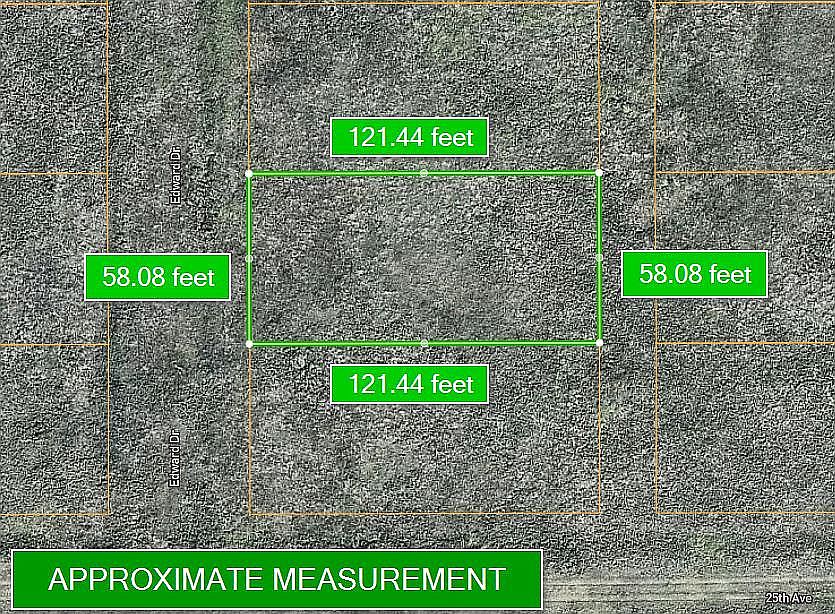Viewport: 835px width, 614px height.
Task: Select the midpoint handle on the bottom edge
Action: [x=424, y=343]
